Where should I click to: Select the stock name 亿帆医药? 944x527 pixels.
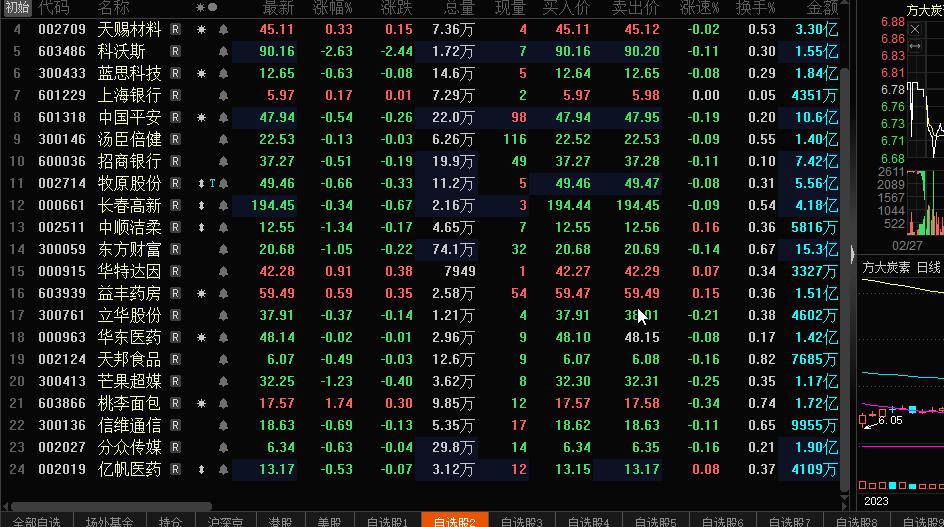pos(129,469)
